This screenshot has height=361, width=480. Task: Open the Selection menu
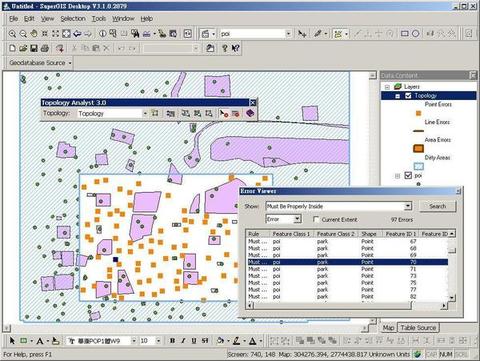73,19
